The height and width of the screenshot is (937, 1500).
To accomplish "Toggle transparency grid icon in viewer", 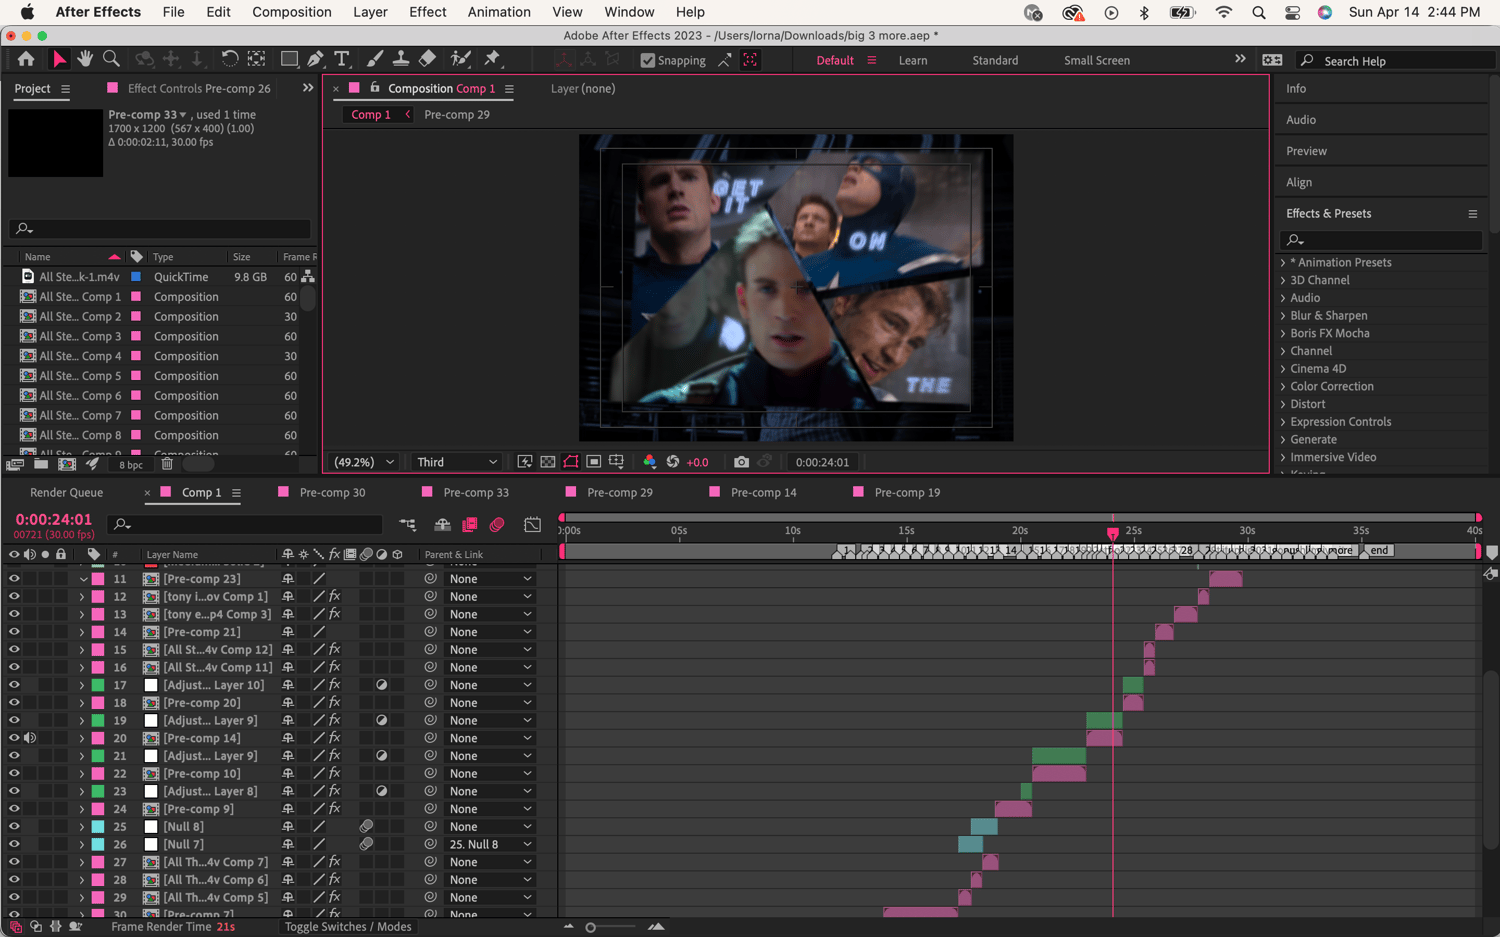I will [548, 462].
